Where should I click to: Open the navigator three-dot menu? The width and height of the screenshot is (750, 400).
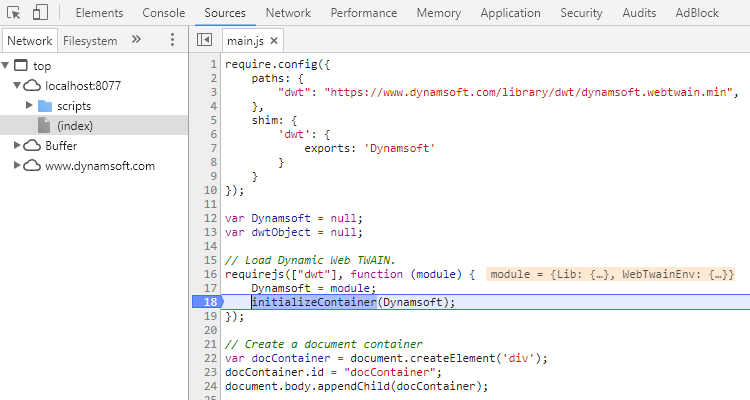click(x=172, y=40)
